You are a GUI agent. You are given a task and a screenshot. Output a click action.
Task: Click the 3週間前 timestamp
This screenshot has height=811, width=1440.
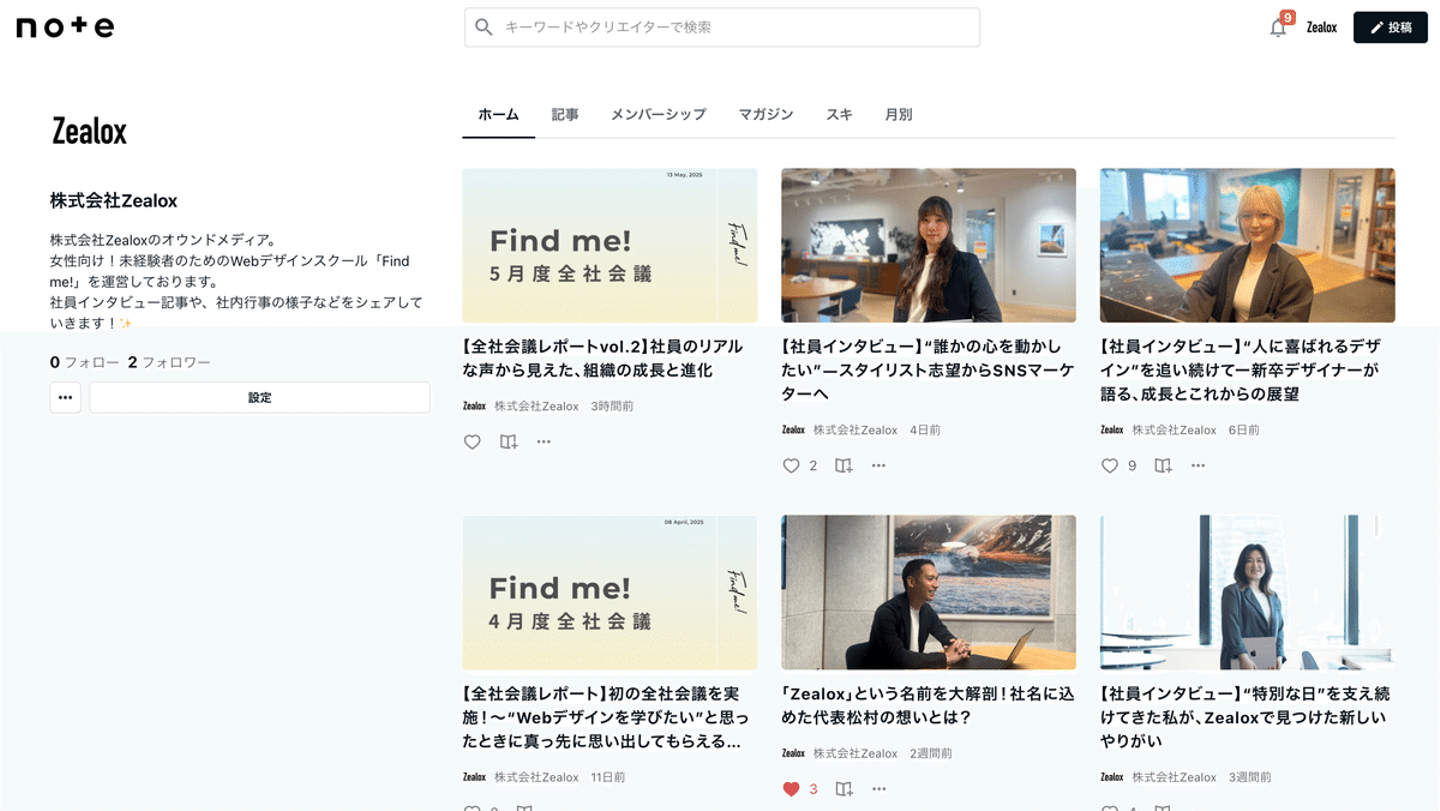click(x=1250, y=777)
